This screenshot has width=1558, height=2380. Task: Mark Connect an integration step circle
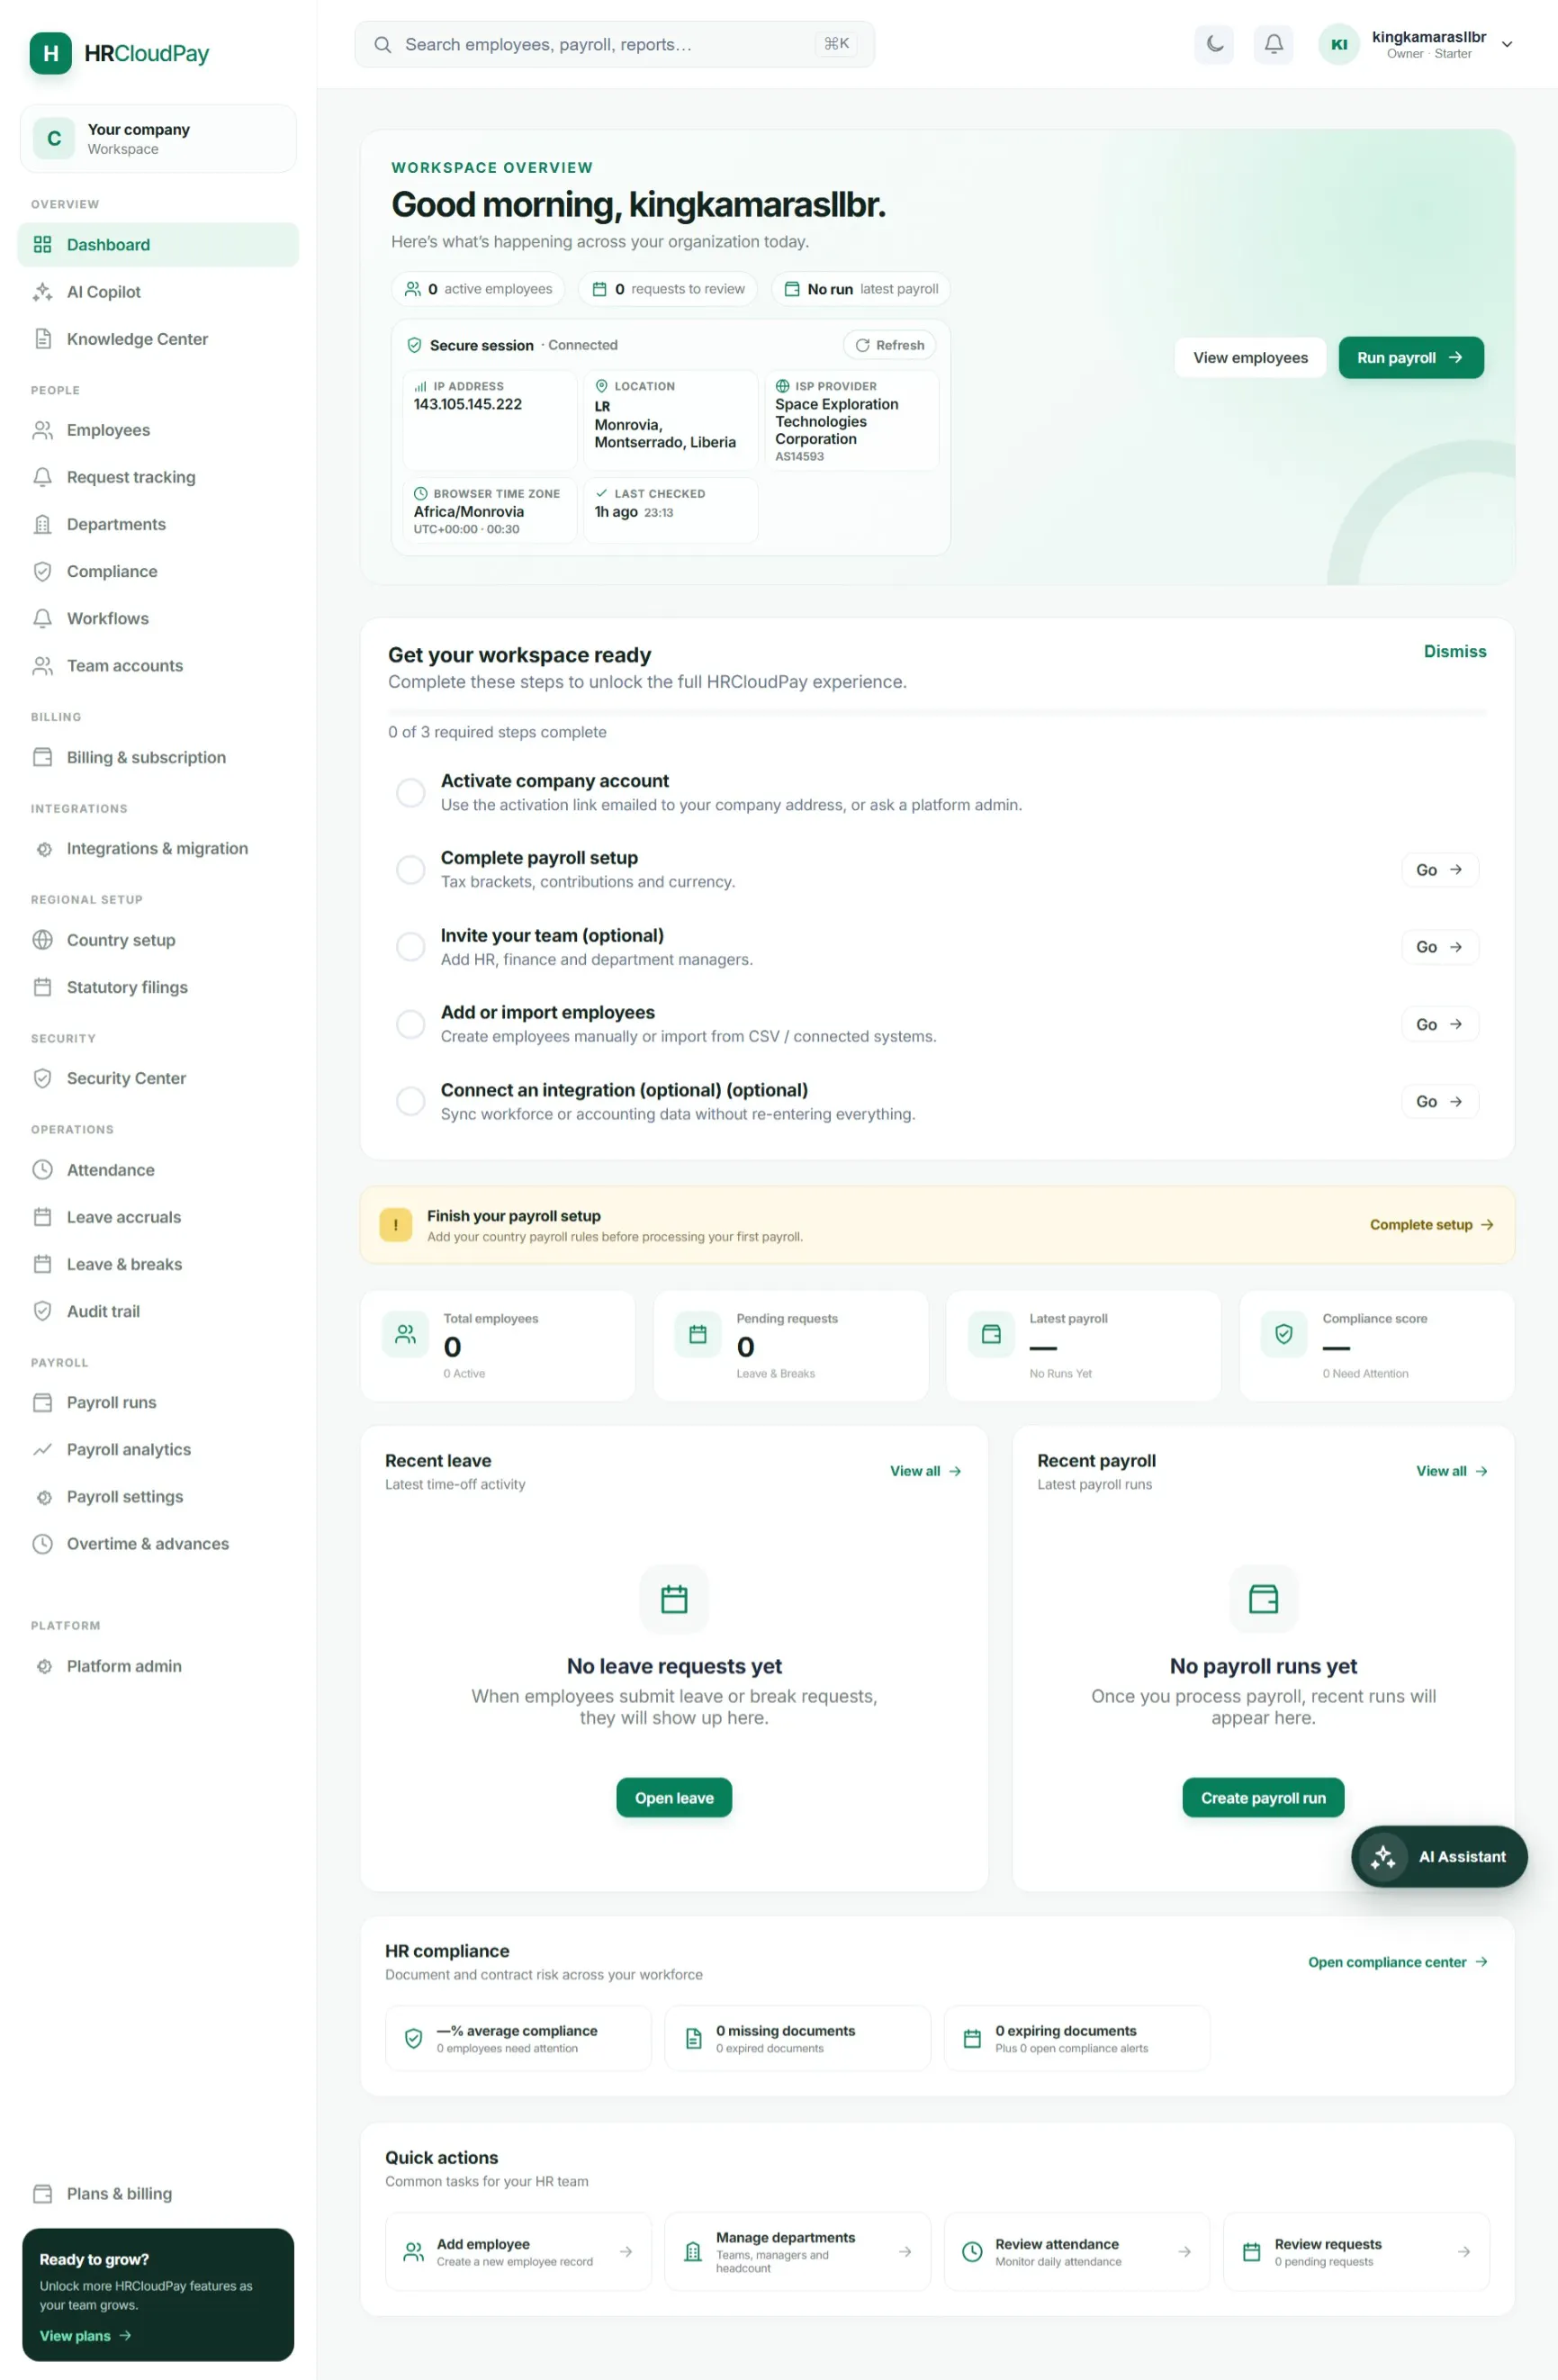(x=411, y=1102)
